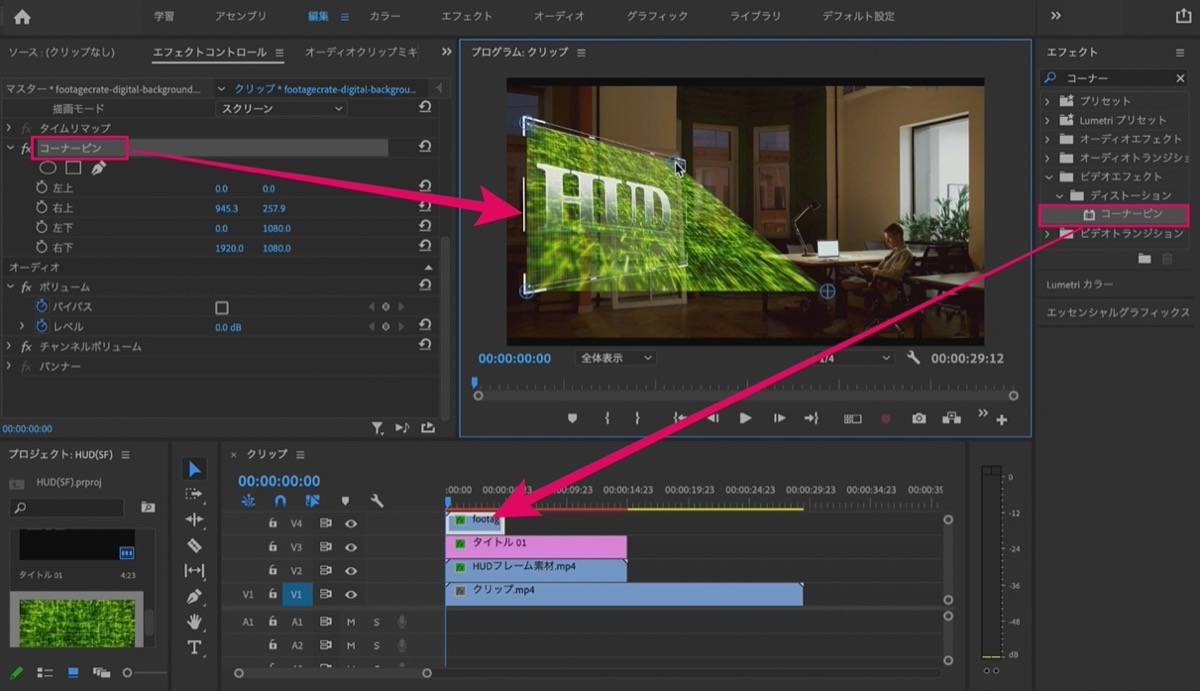
Task: Reset the コーナーピン effect parameters
Action: (x=425, y=147)
